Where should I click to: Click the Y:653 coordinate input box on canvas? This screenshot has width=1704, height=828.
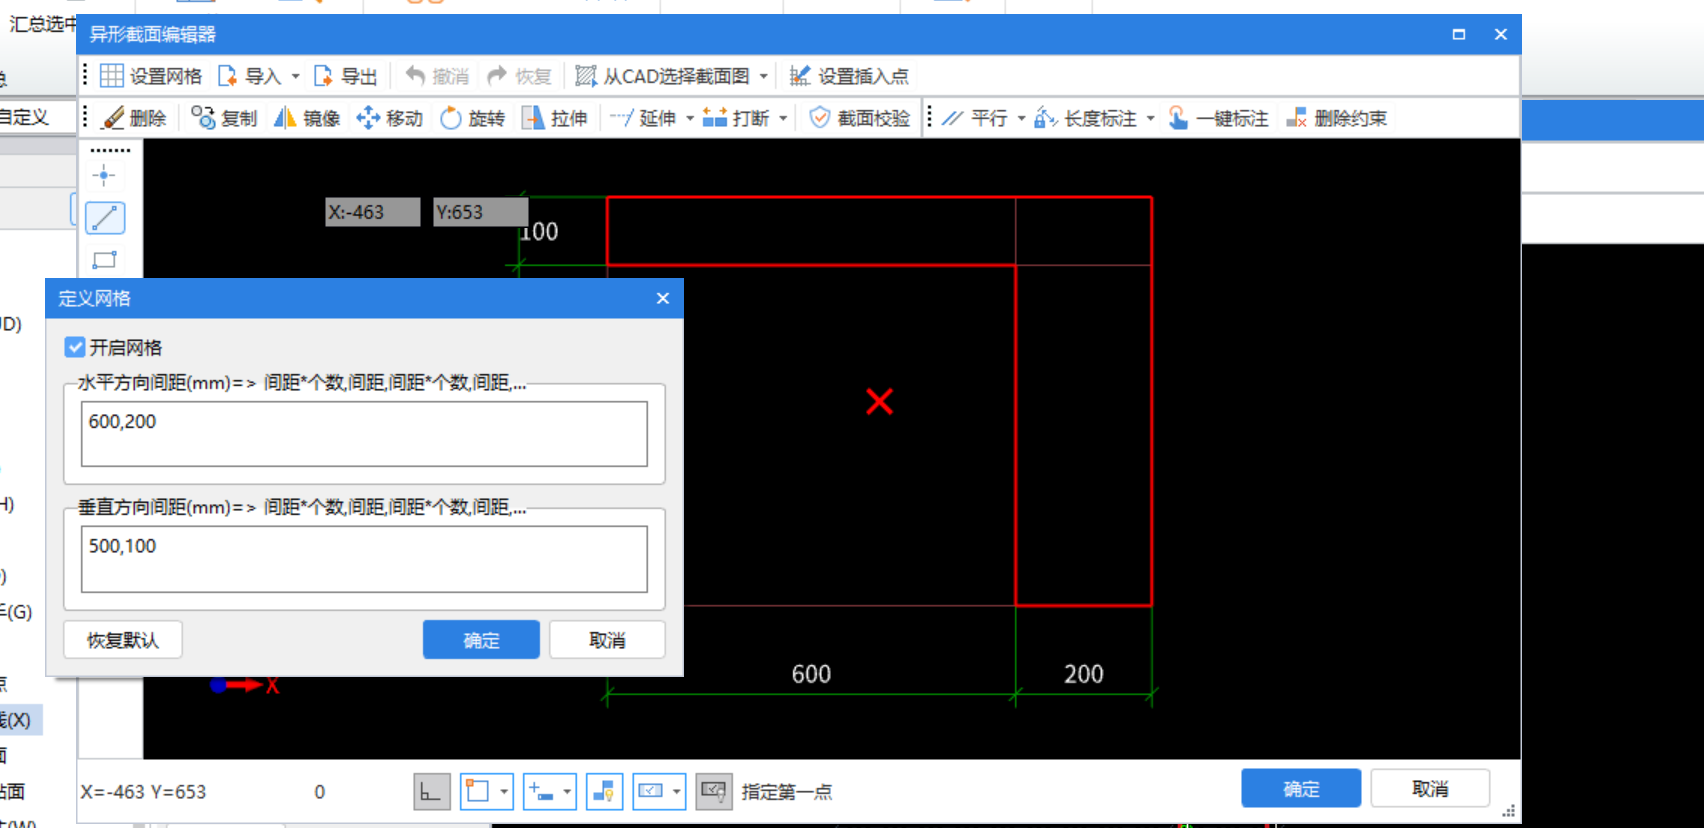(481, 212)
